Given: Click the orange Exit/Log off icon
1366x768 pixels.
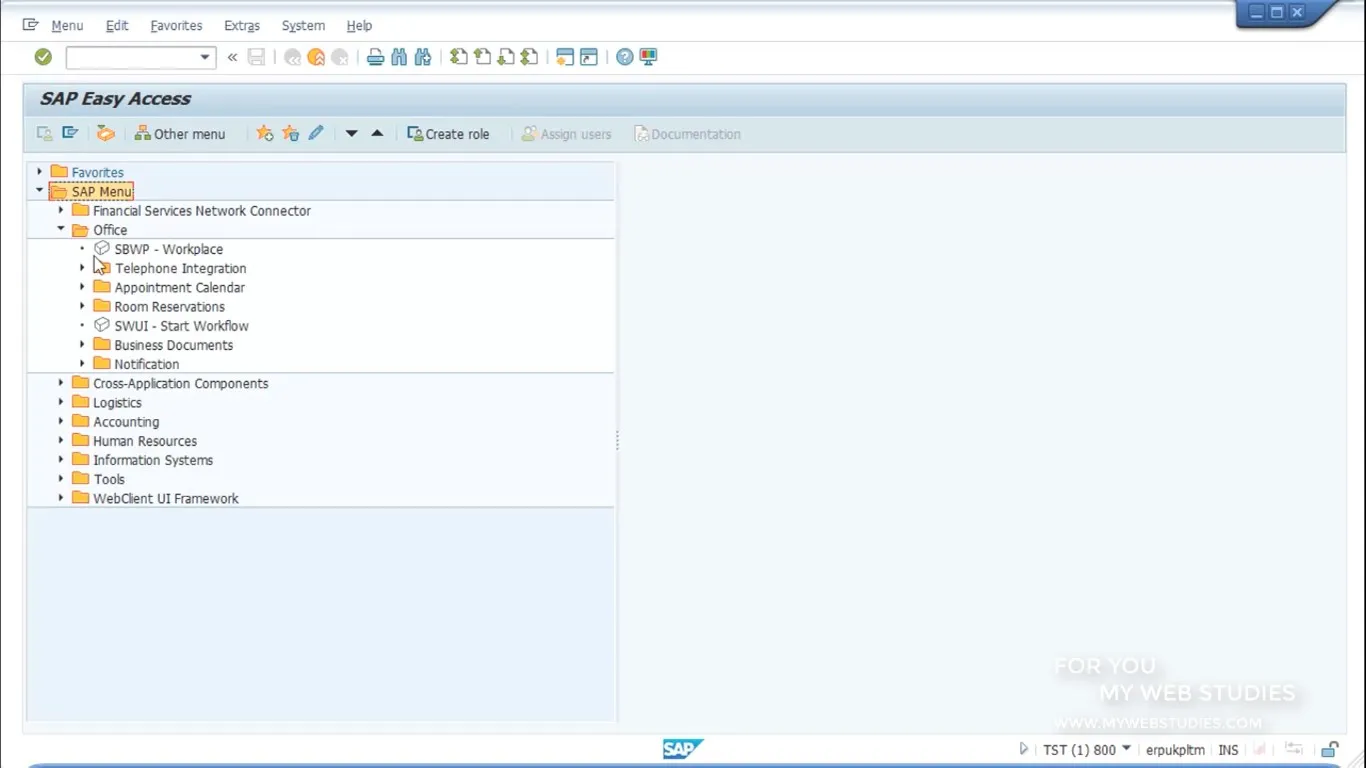Looking at the screenshot, I should [x=316, y=57].
